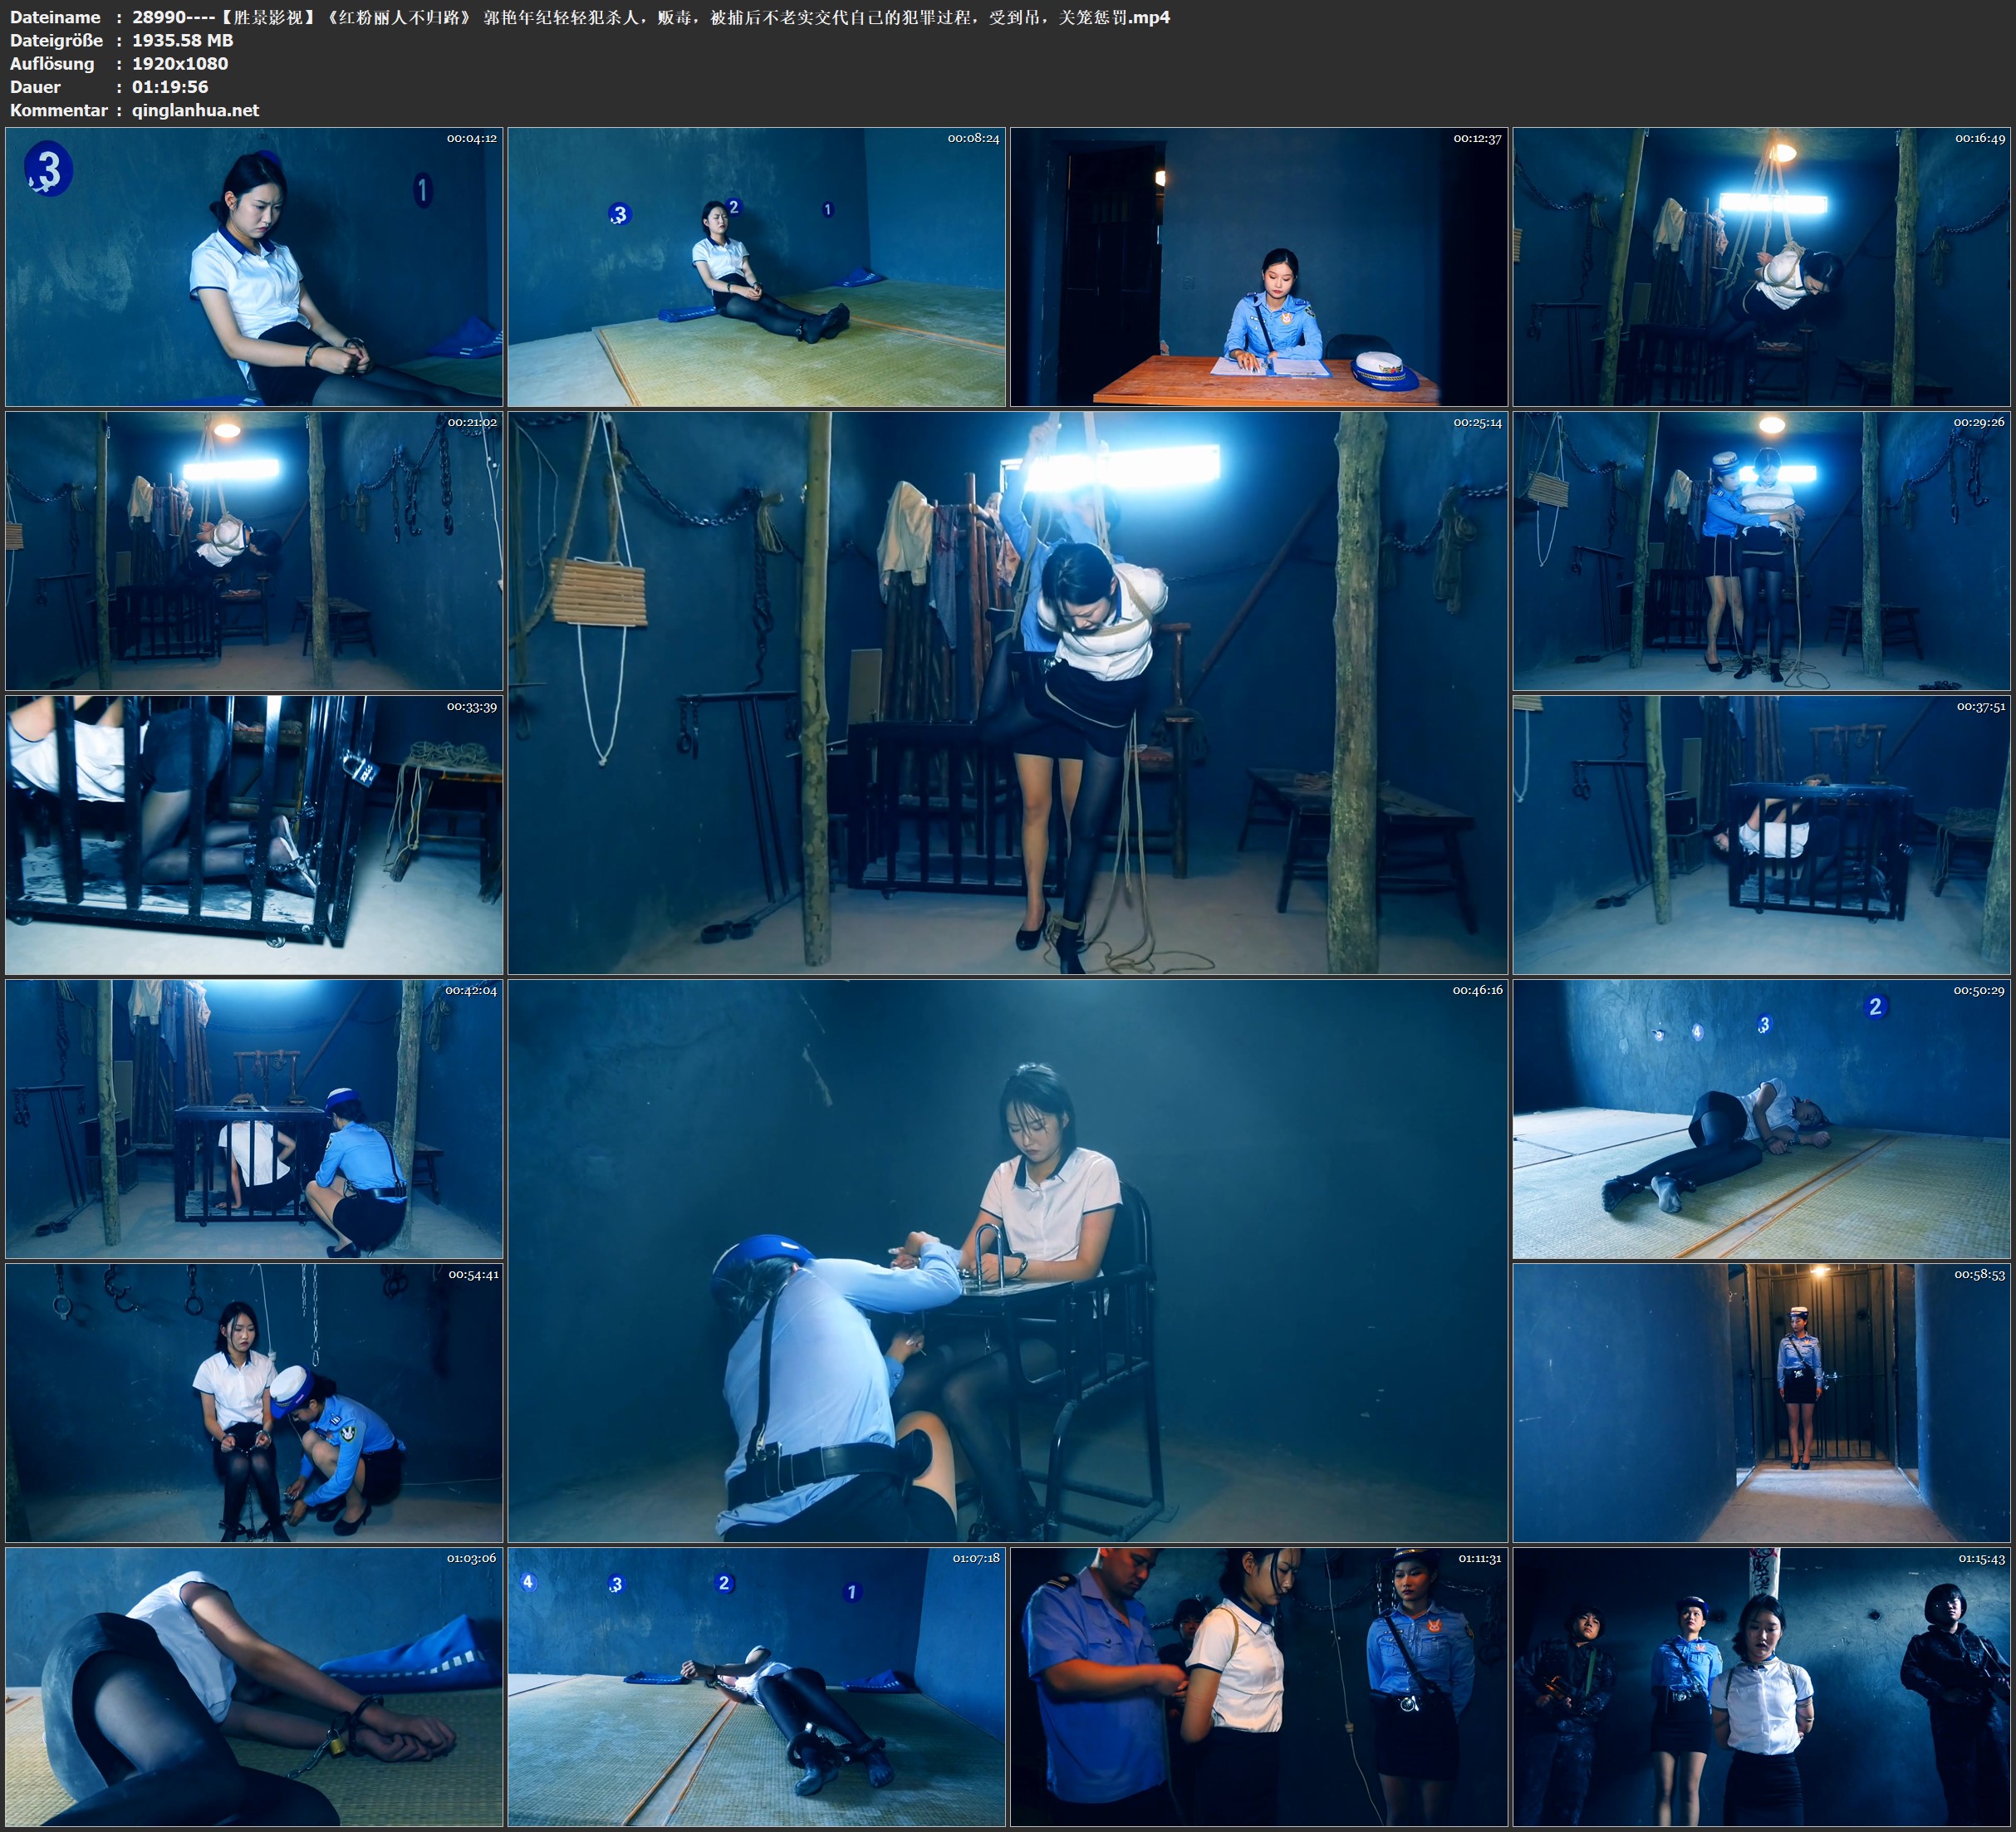This screenshot has height=1832, width=2016.
Task: Click the final thumbnail at 01:15:43
Action: (x=1761, y=1686)
